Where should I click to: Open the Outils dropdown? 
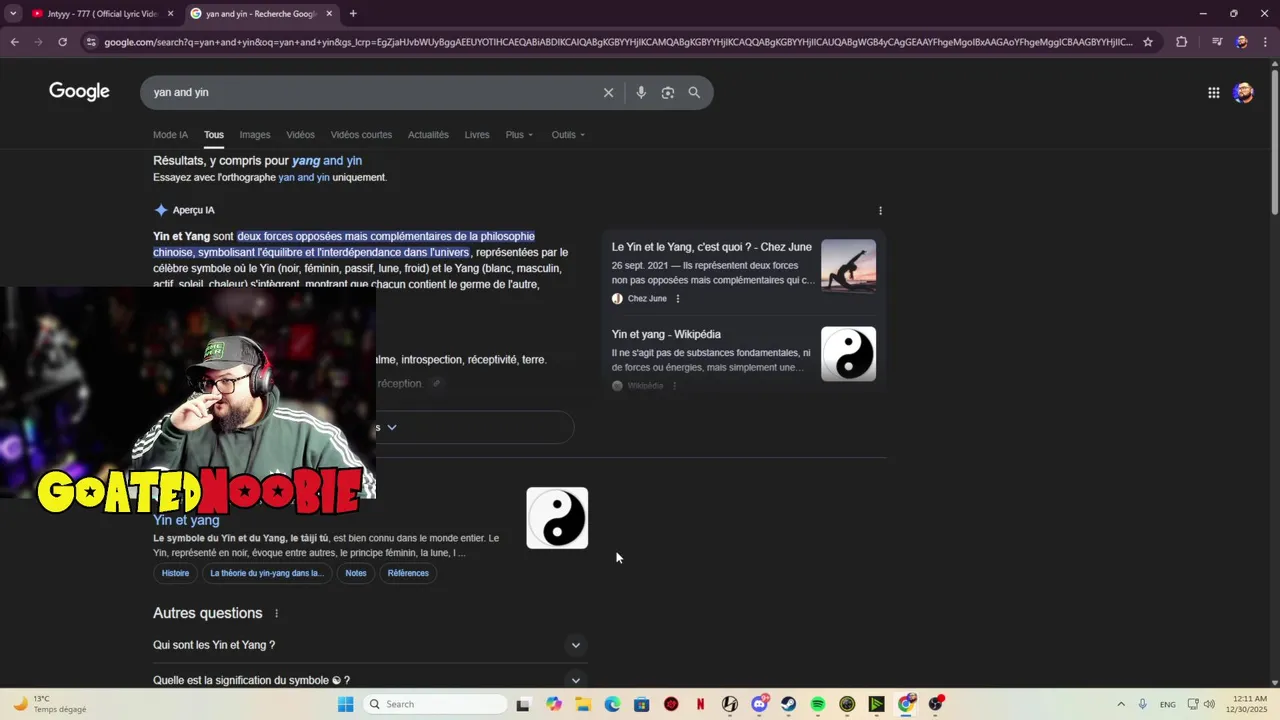pos(568,135)
